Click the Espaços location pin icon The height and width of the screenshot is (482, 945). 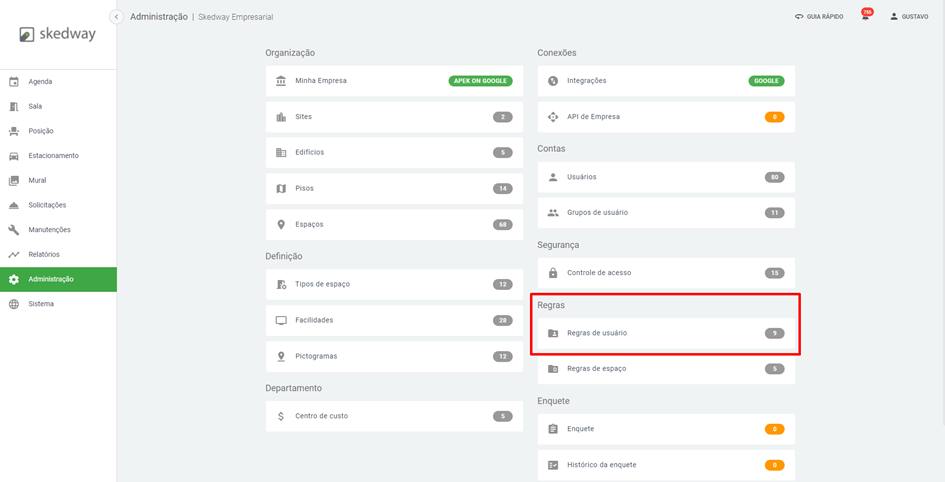pos(281,225)
